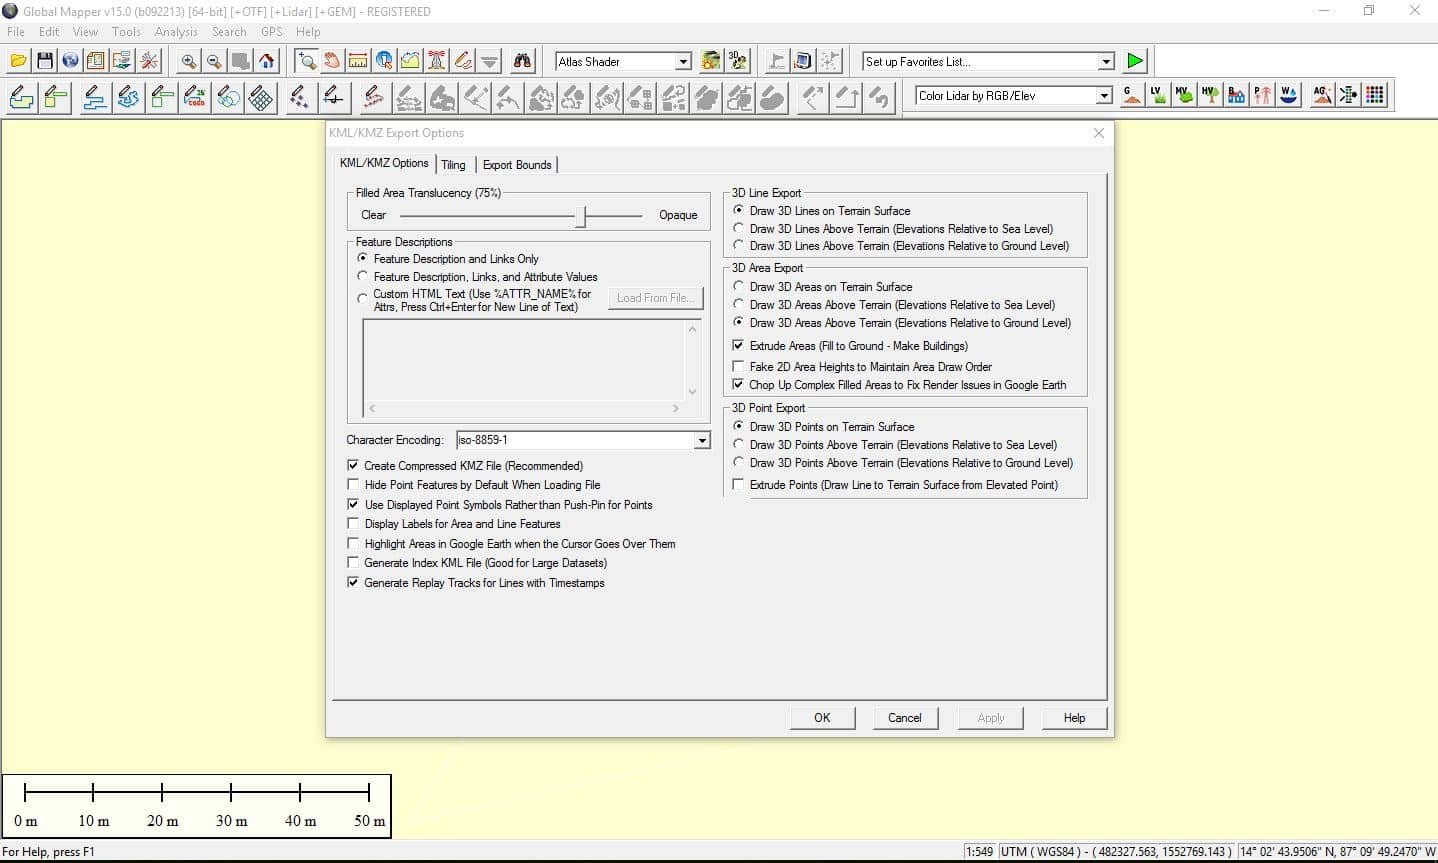Click the Home full-view house icon
The image size is (1438, 863).
tap(266, 61)
